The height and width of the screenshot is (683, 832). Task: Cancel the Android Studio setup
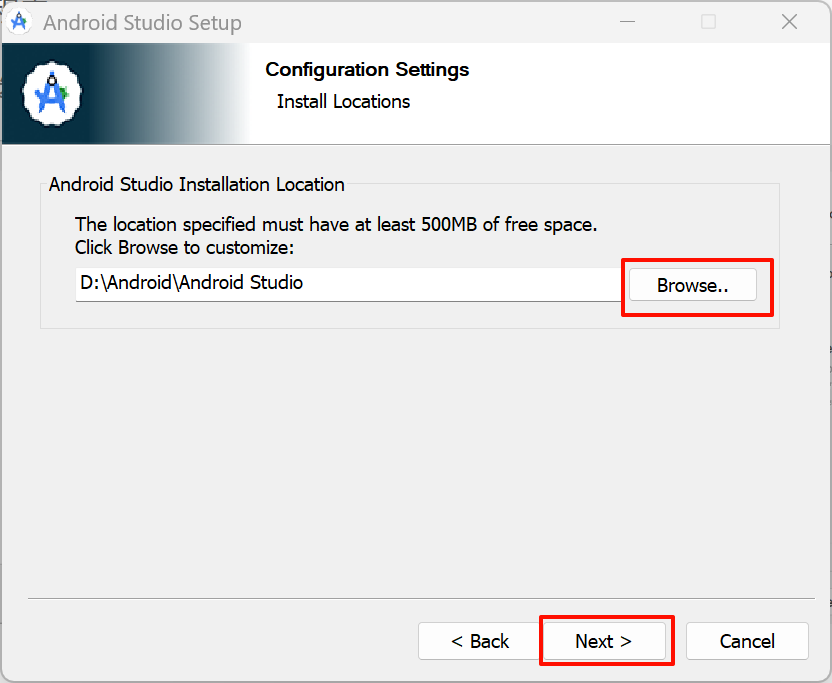(x=747, y=641)
